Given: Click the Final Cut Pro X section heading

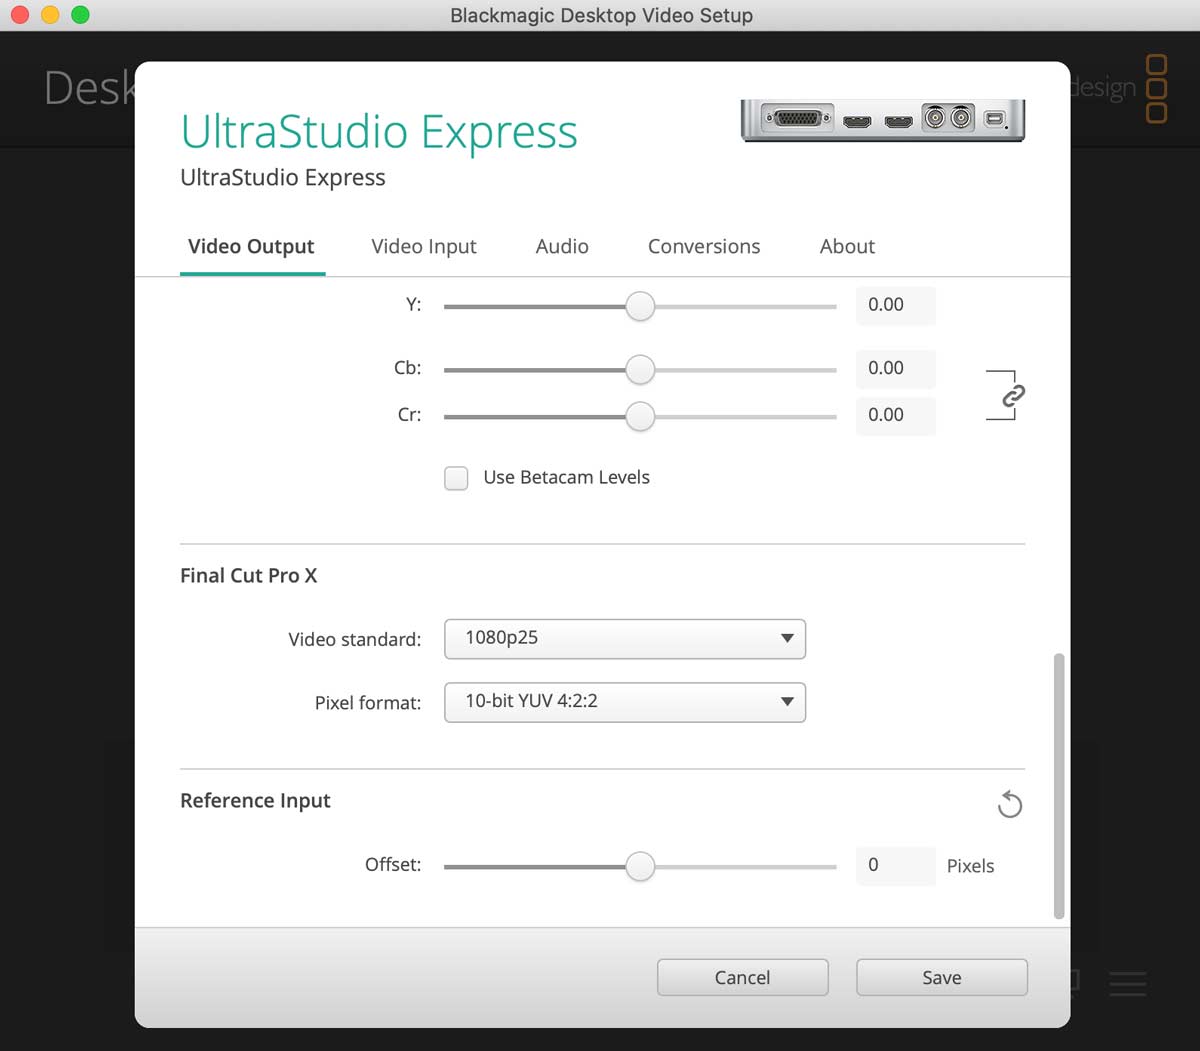Looking at the screenshot, I should 249,575.
